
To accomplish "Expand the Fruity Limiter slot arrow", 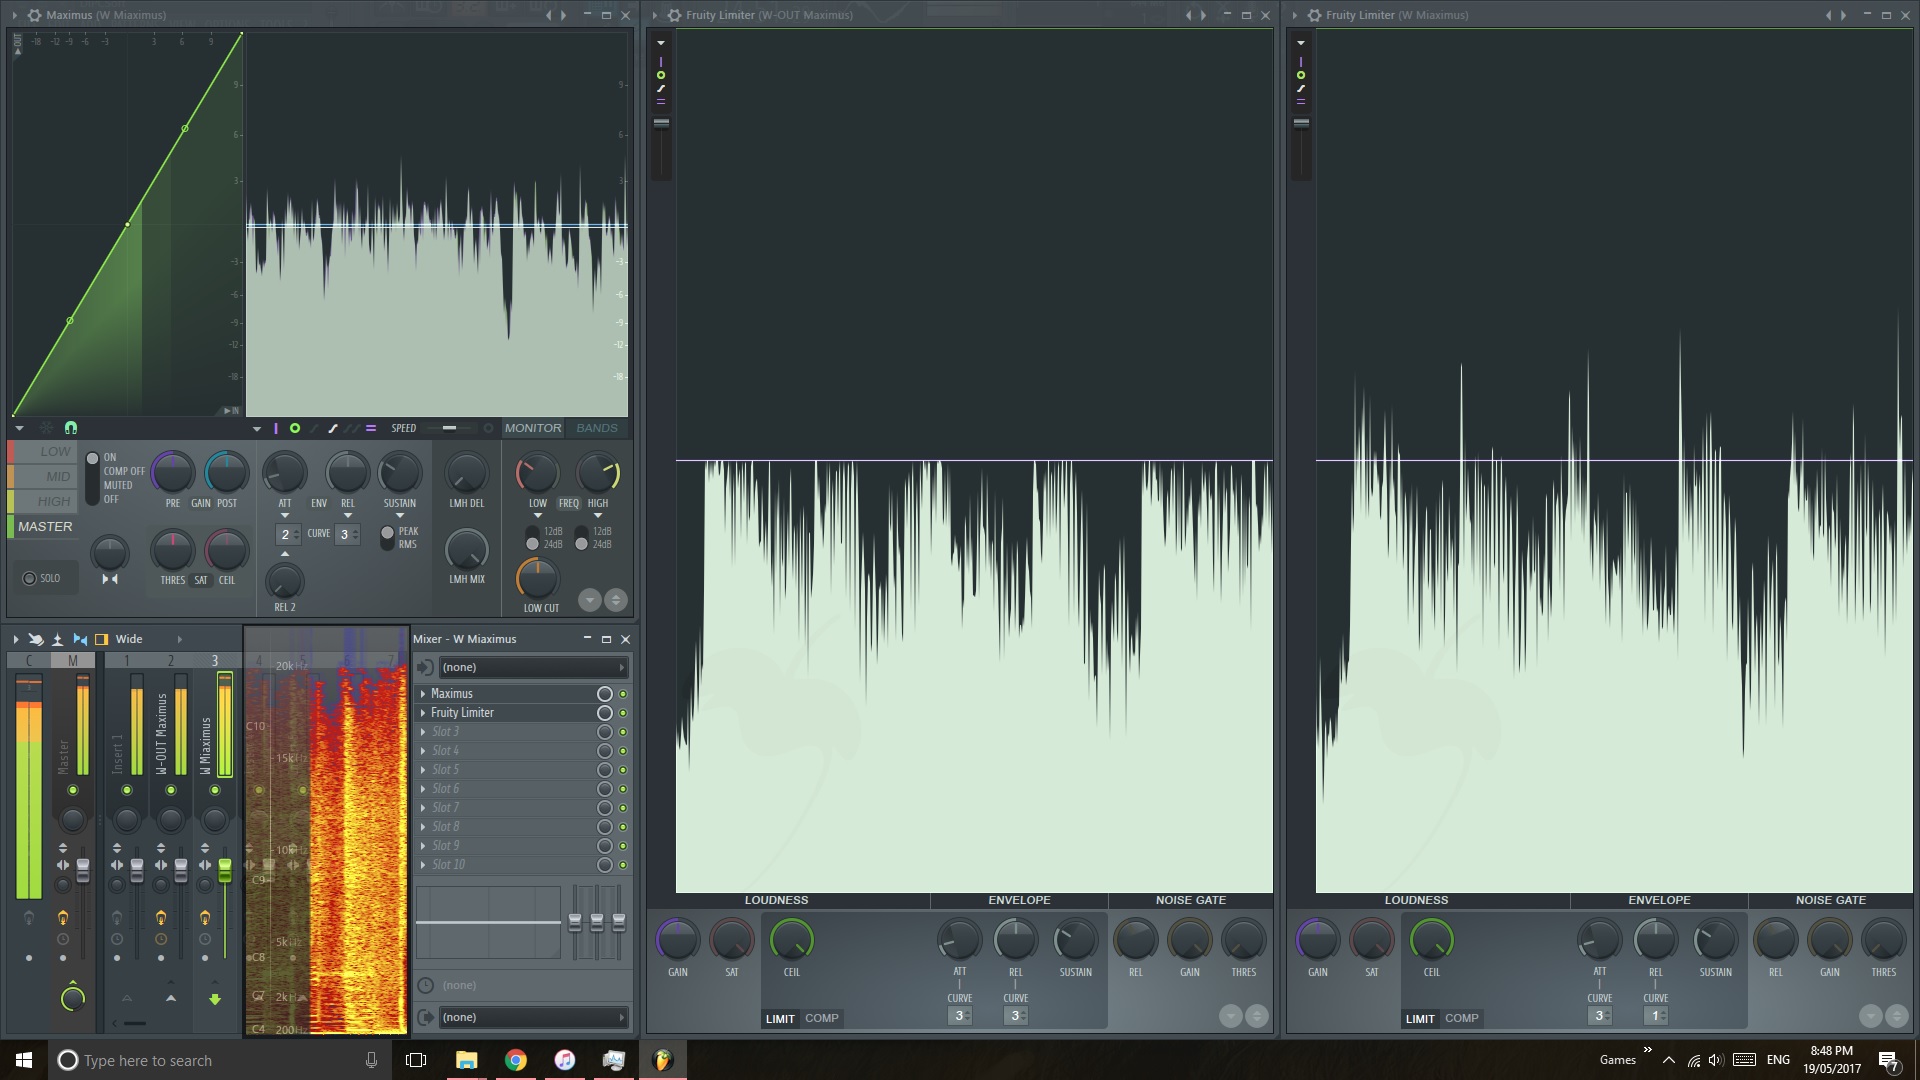I will pyautogui.click(x=423, y=713).
